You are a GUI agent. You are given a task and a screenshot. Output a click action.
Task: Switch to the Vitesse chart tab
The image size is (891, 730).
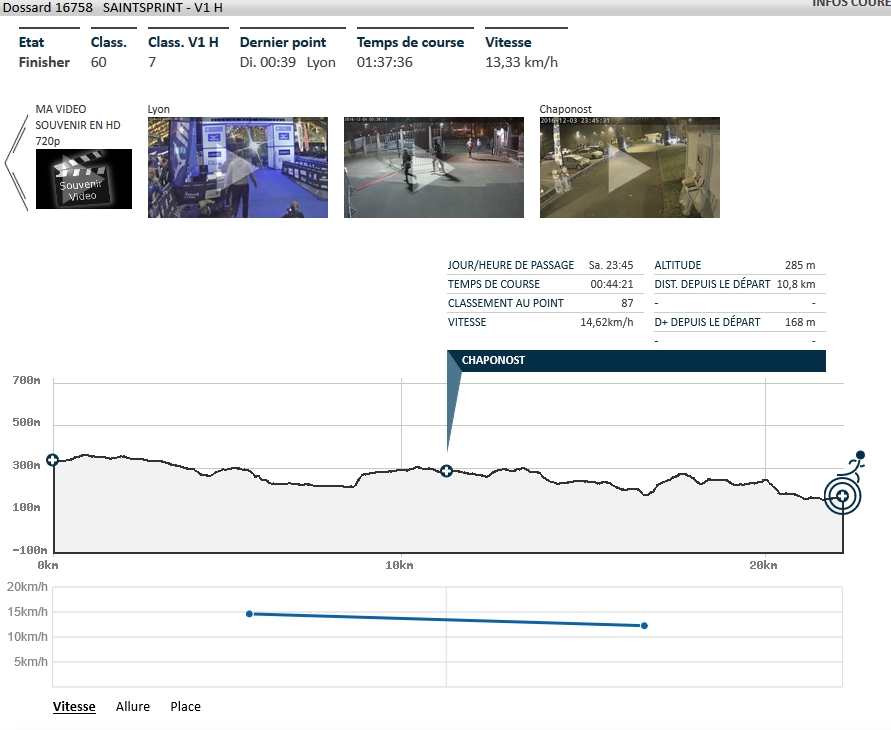click(74, 706)
